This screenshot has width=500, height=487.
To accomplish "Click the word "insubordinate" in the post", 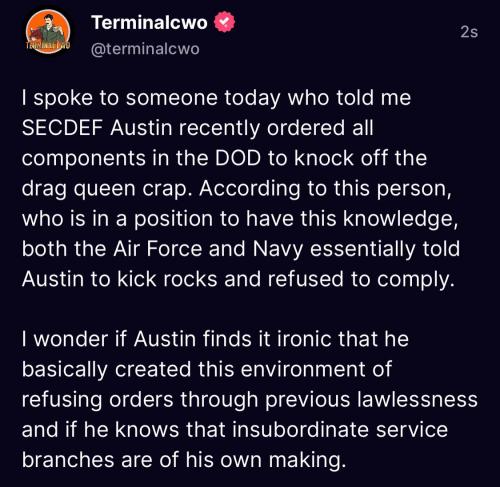I will point(300,429).
